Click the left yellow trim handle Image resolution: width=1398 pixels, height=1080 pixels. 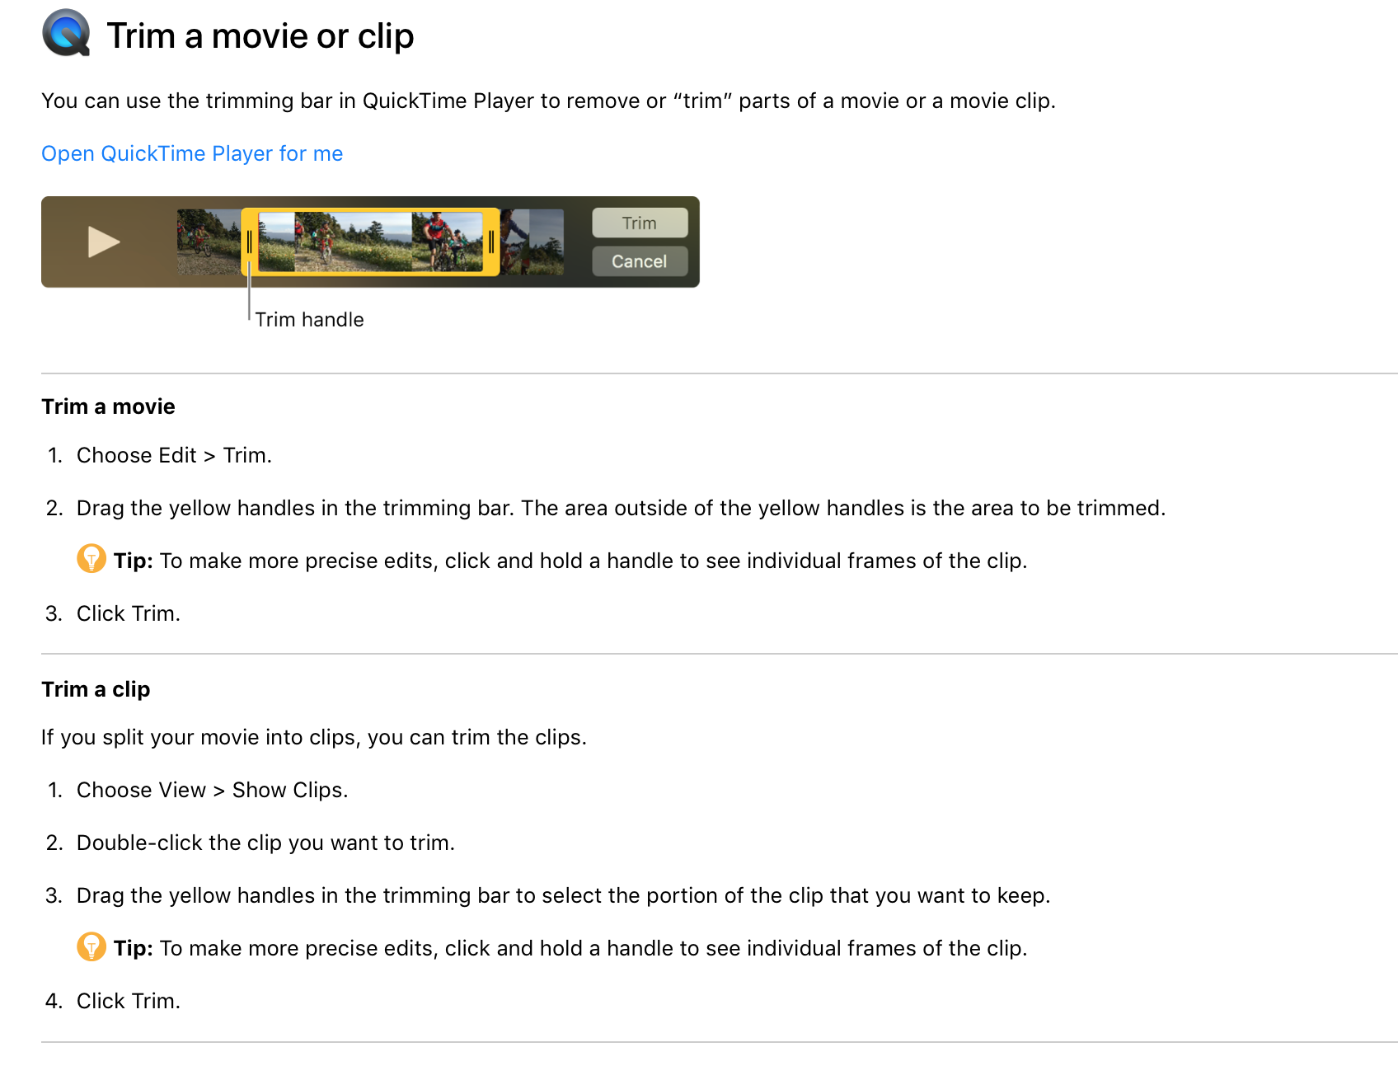(x=249, y=242)
